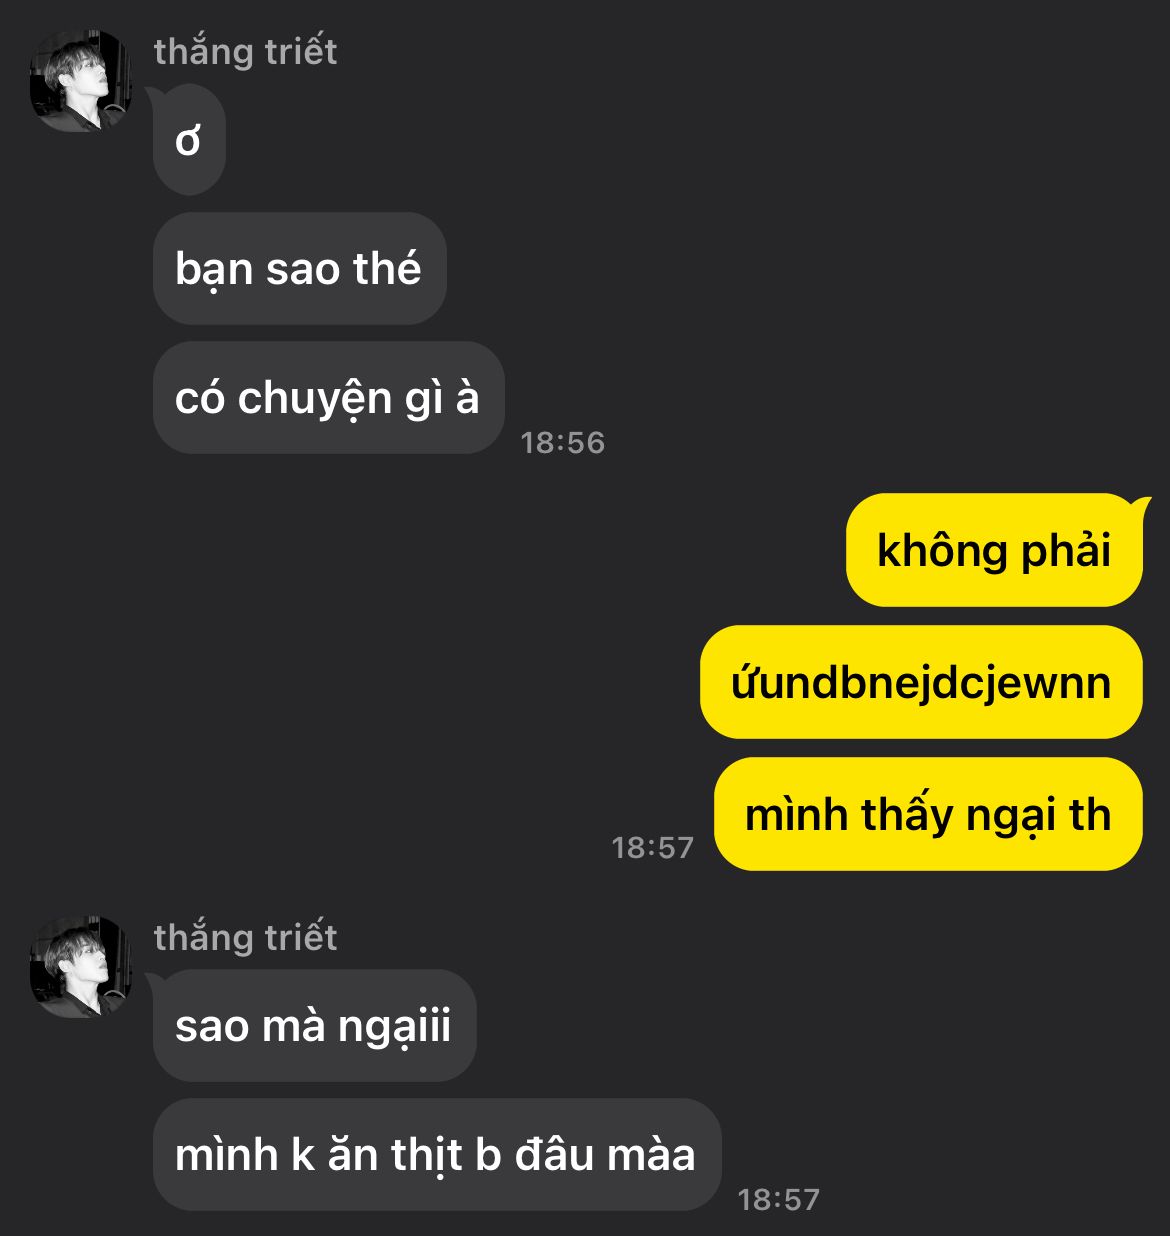Tap the 18:56 timestamp
Image resolution: width=1170 pixels, height=1236 pixels.
click(x=563, y=443)
